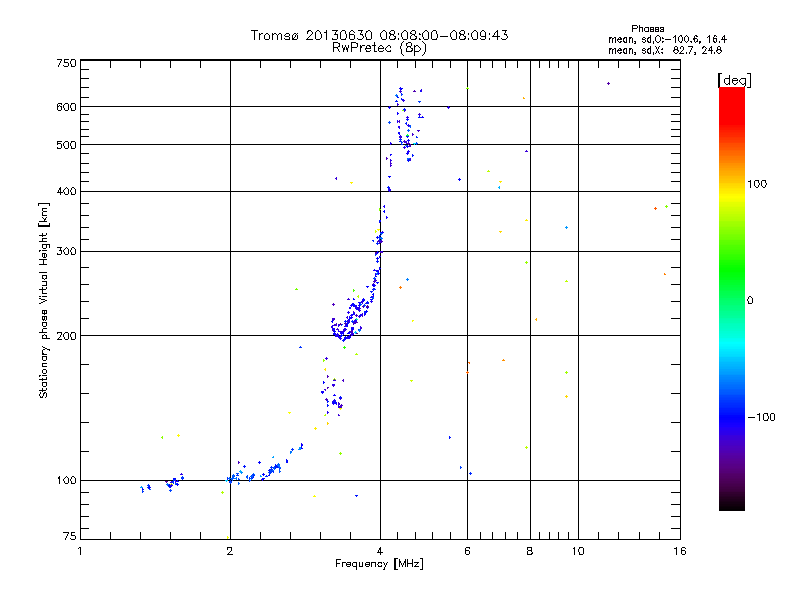
Task: Click the x-axis tick label '10'
Action: [578, 551]
